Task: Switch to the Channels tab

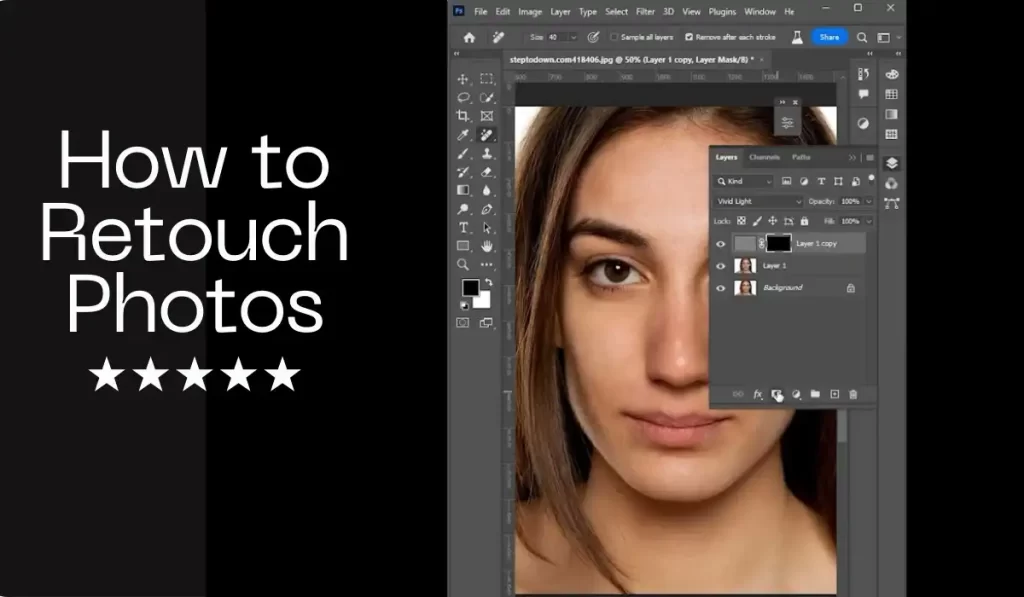Action: click(764, 157)
